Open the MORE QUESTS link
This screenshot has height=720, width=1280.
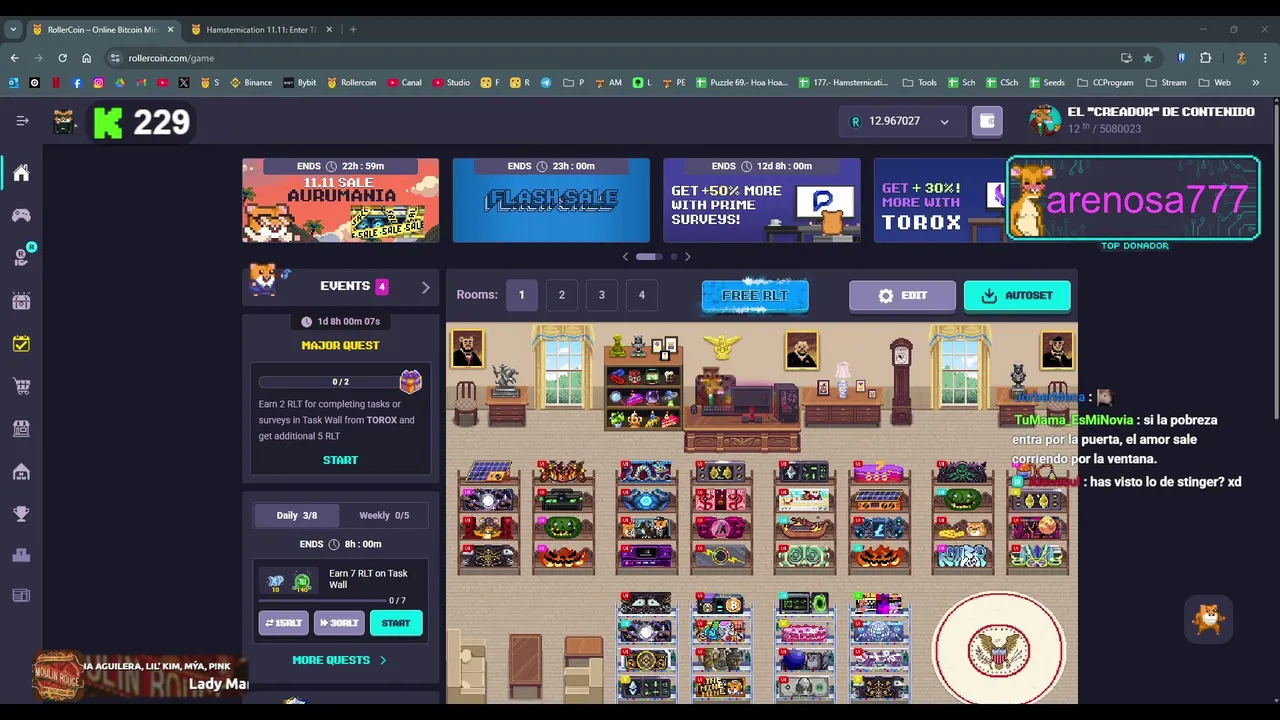pos(339,660)
